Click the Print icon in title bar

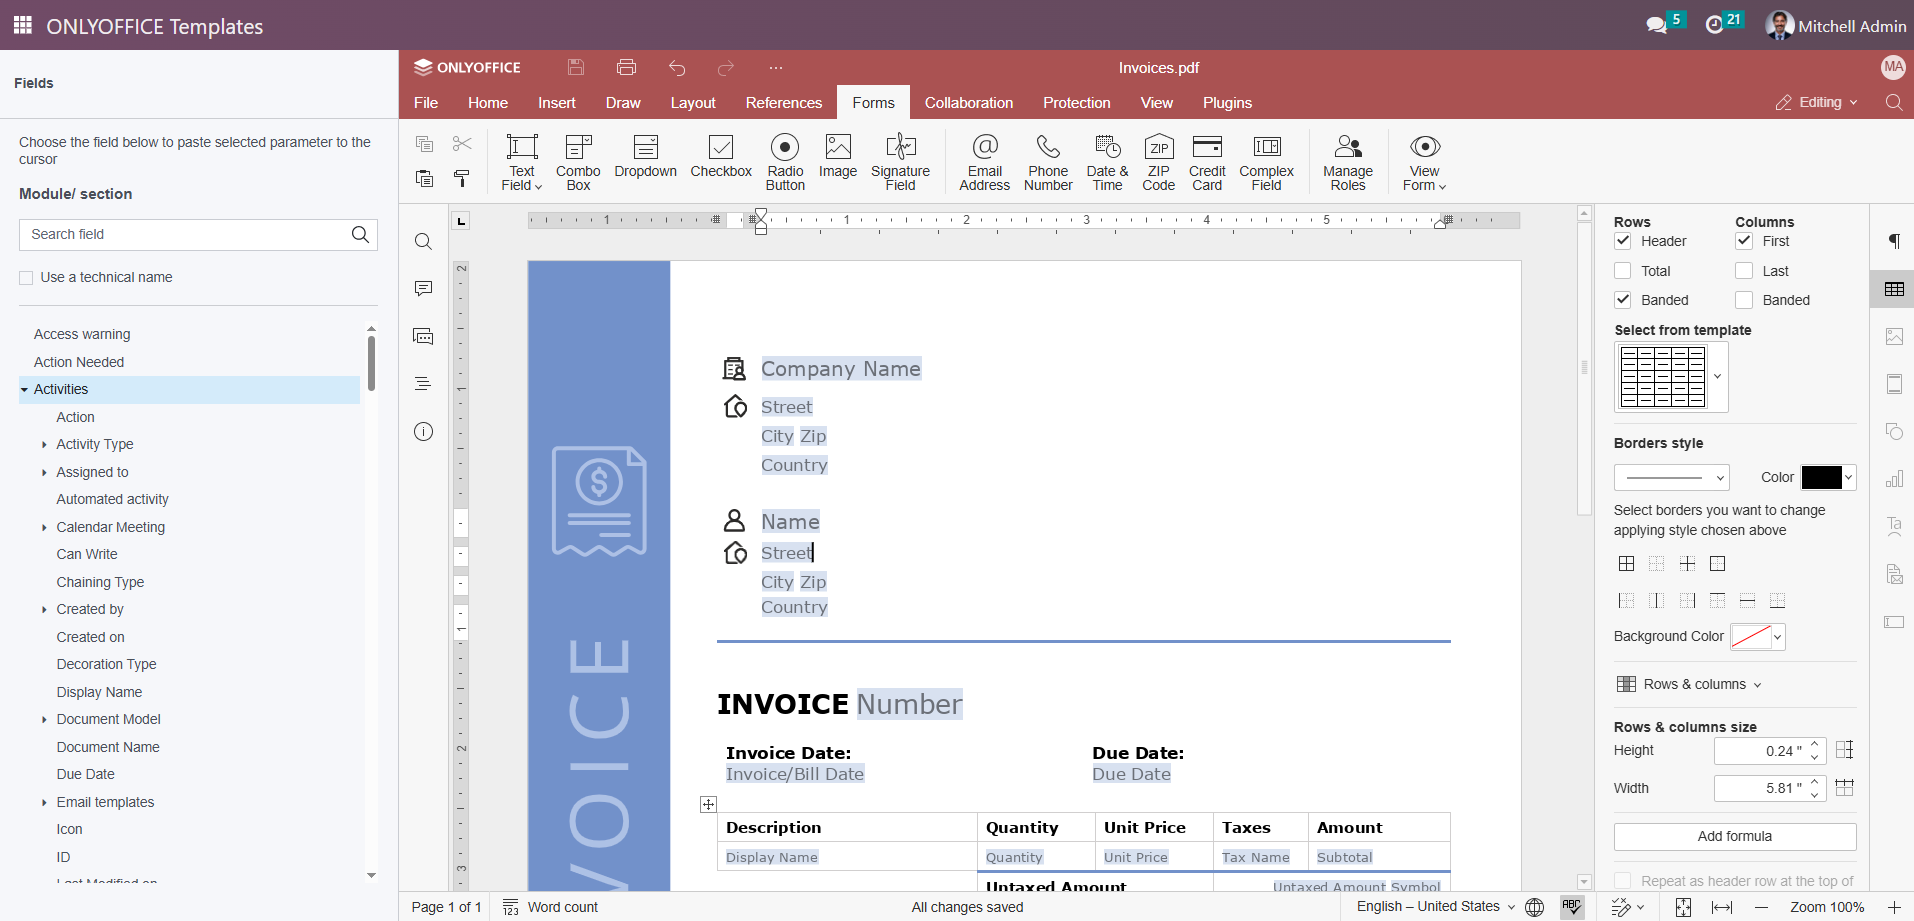coord(627,67)
